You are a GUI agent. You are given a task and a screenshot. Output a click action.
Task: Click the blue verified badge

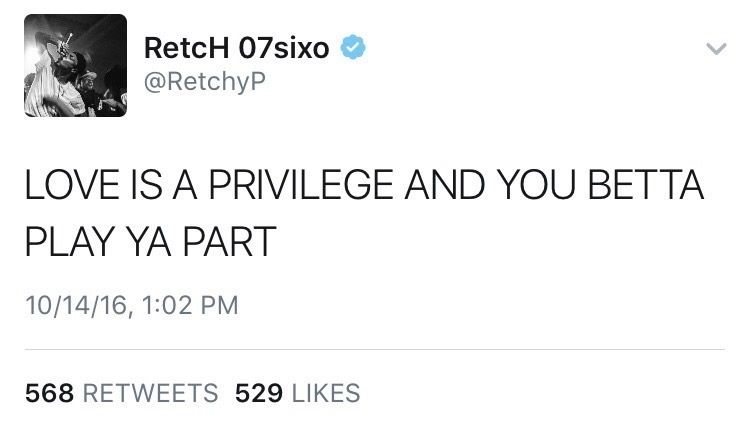pos(353,47)
